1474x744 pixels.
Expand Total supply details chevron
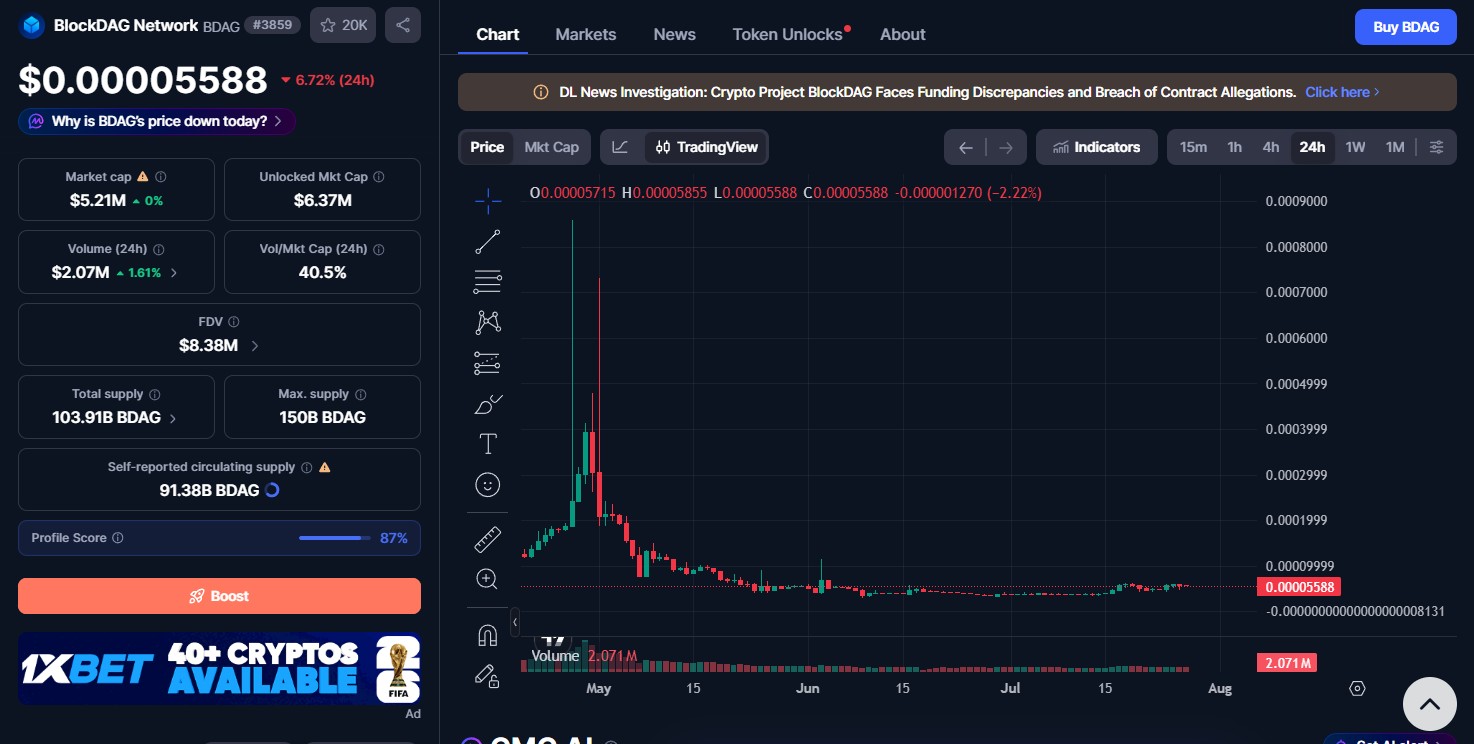click(x=172, y=418)
